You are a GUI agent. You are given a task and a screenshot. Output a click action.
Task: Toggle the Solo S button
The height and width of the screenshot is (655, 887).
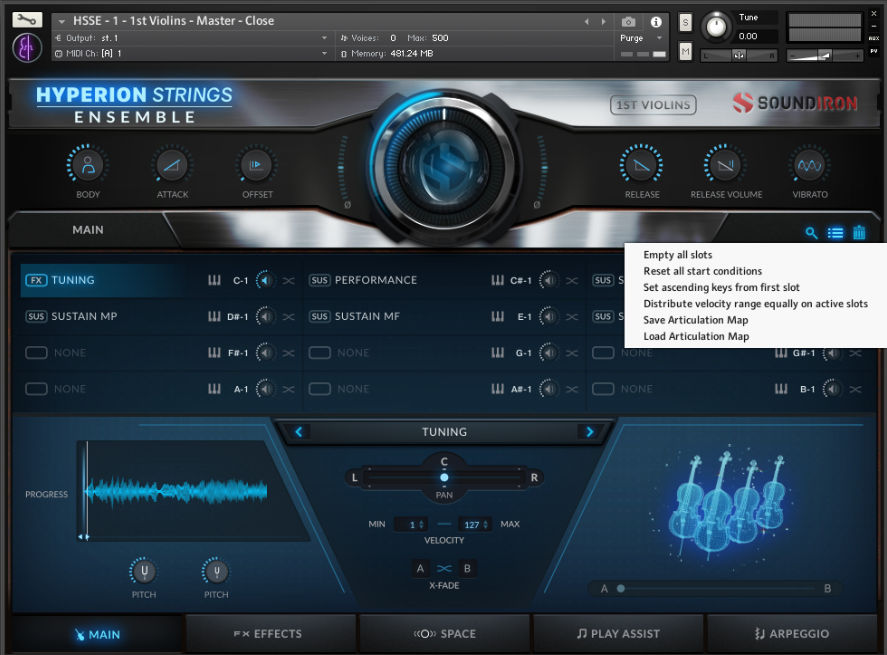click(685, 22)
